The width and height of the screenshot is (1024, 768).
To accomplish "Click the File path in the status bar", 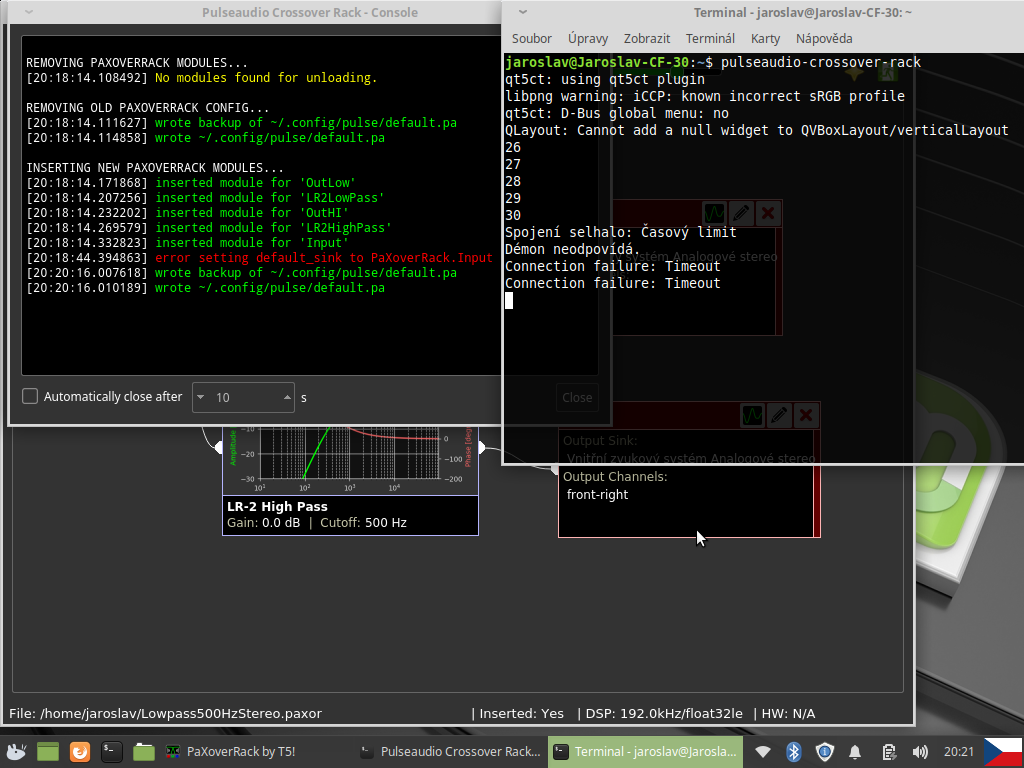I will [165, 714].
